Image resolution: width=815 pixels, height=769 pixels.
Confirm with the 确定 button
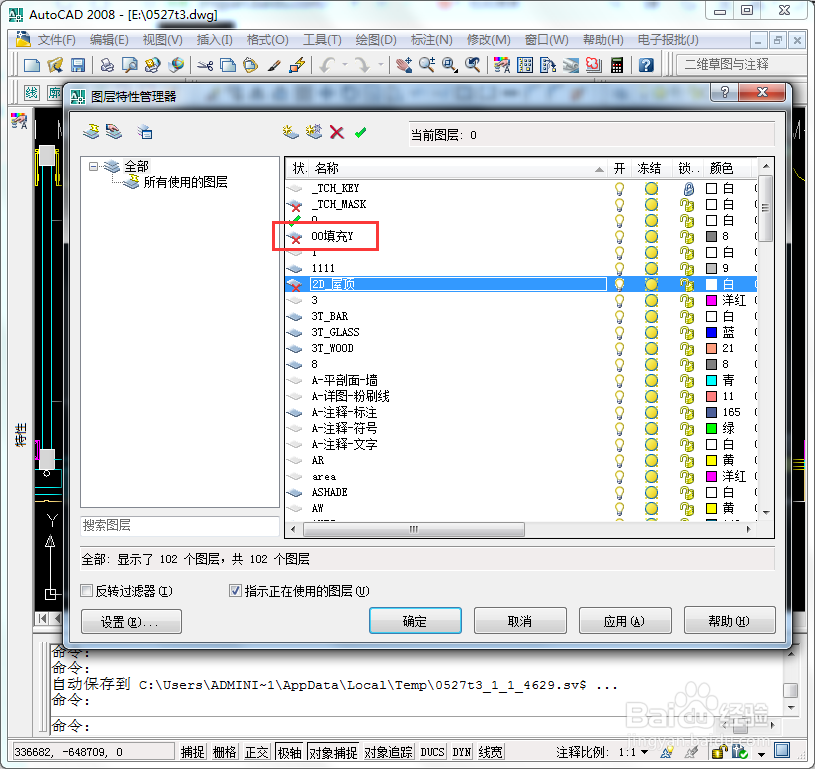[415, 620]
